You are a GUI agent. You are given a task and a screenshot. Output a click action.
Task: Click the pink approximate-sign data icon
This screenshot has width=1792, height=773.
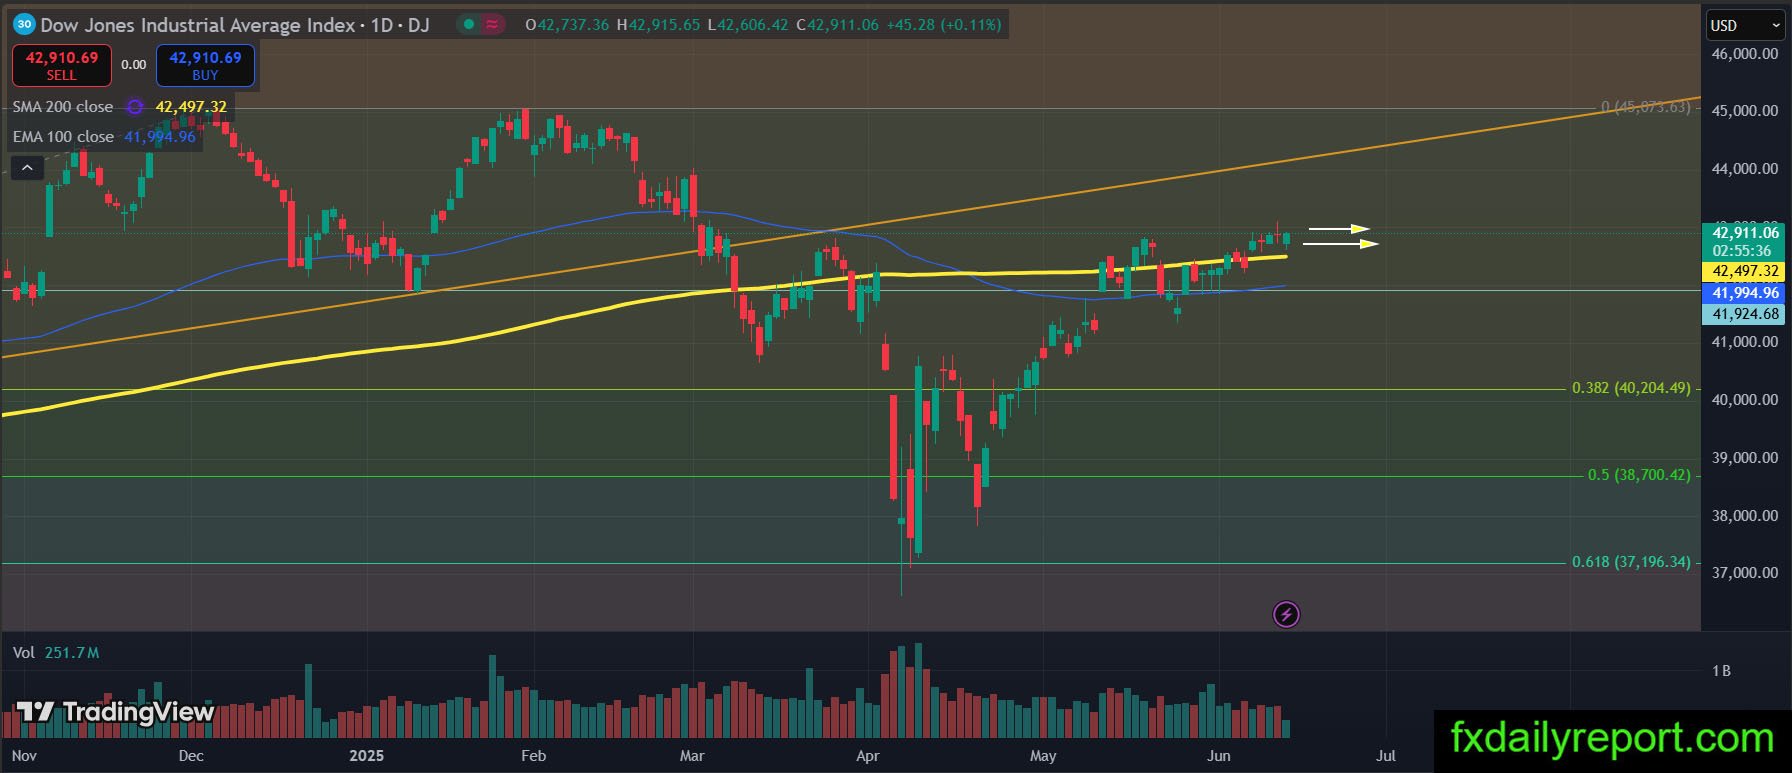click(492, 25)
